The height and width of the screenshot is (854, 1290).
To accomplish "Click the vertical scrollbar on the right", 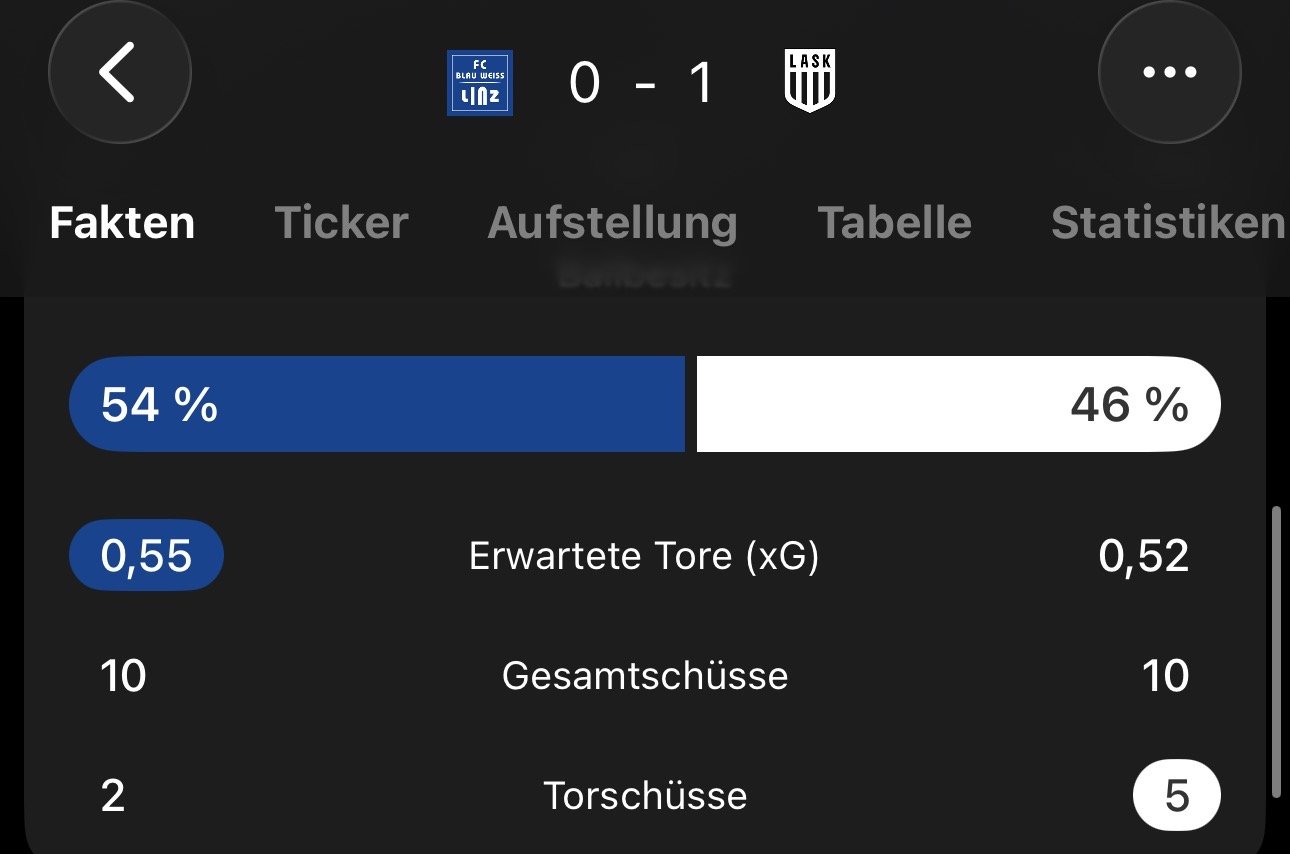I will pyautogui.click(x=1276, y=652).
